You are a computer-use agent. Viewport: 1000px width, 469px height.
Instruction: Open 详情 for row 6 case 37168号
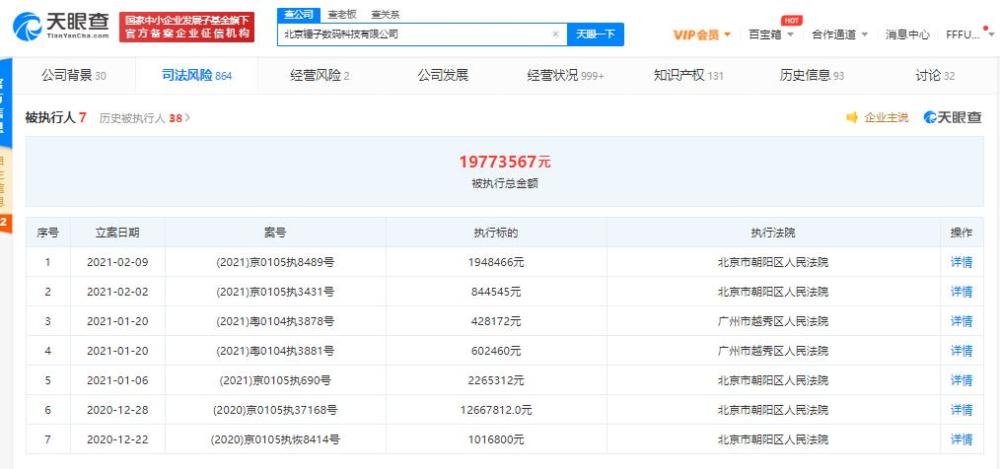961,410
